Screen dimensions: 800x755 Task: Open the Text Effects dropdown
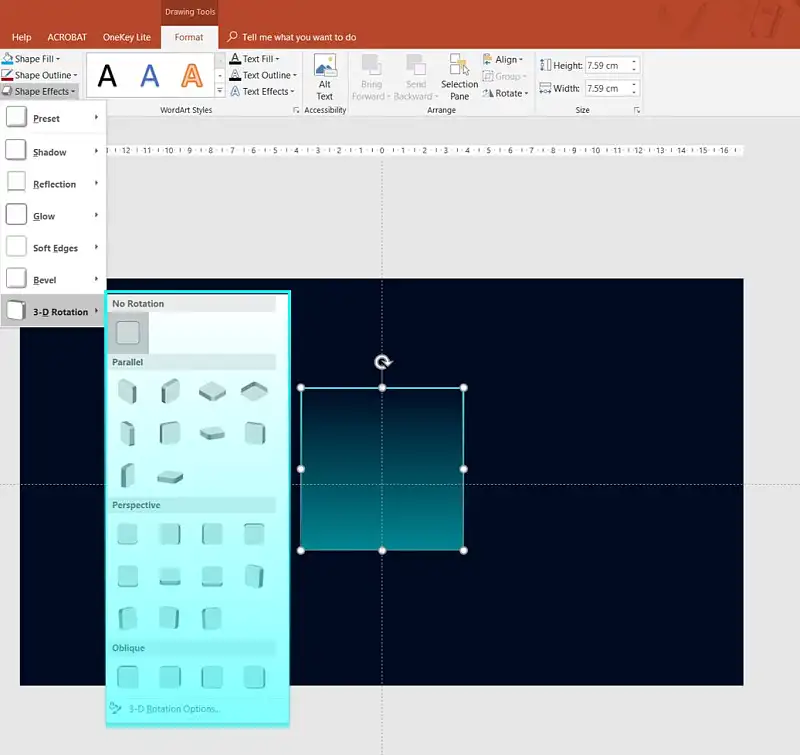click(262, 91)
